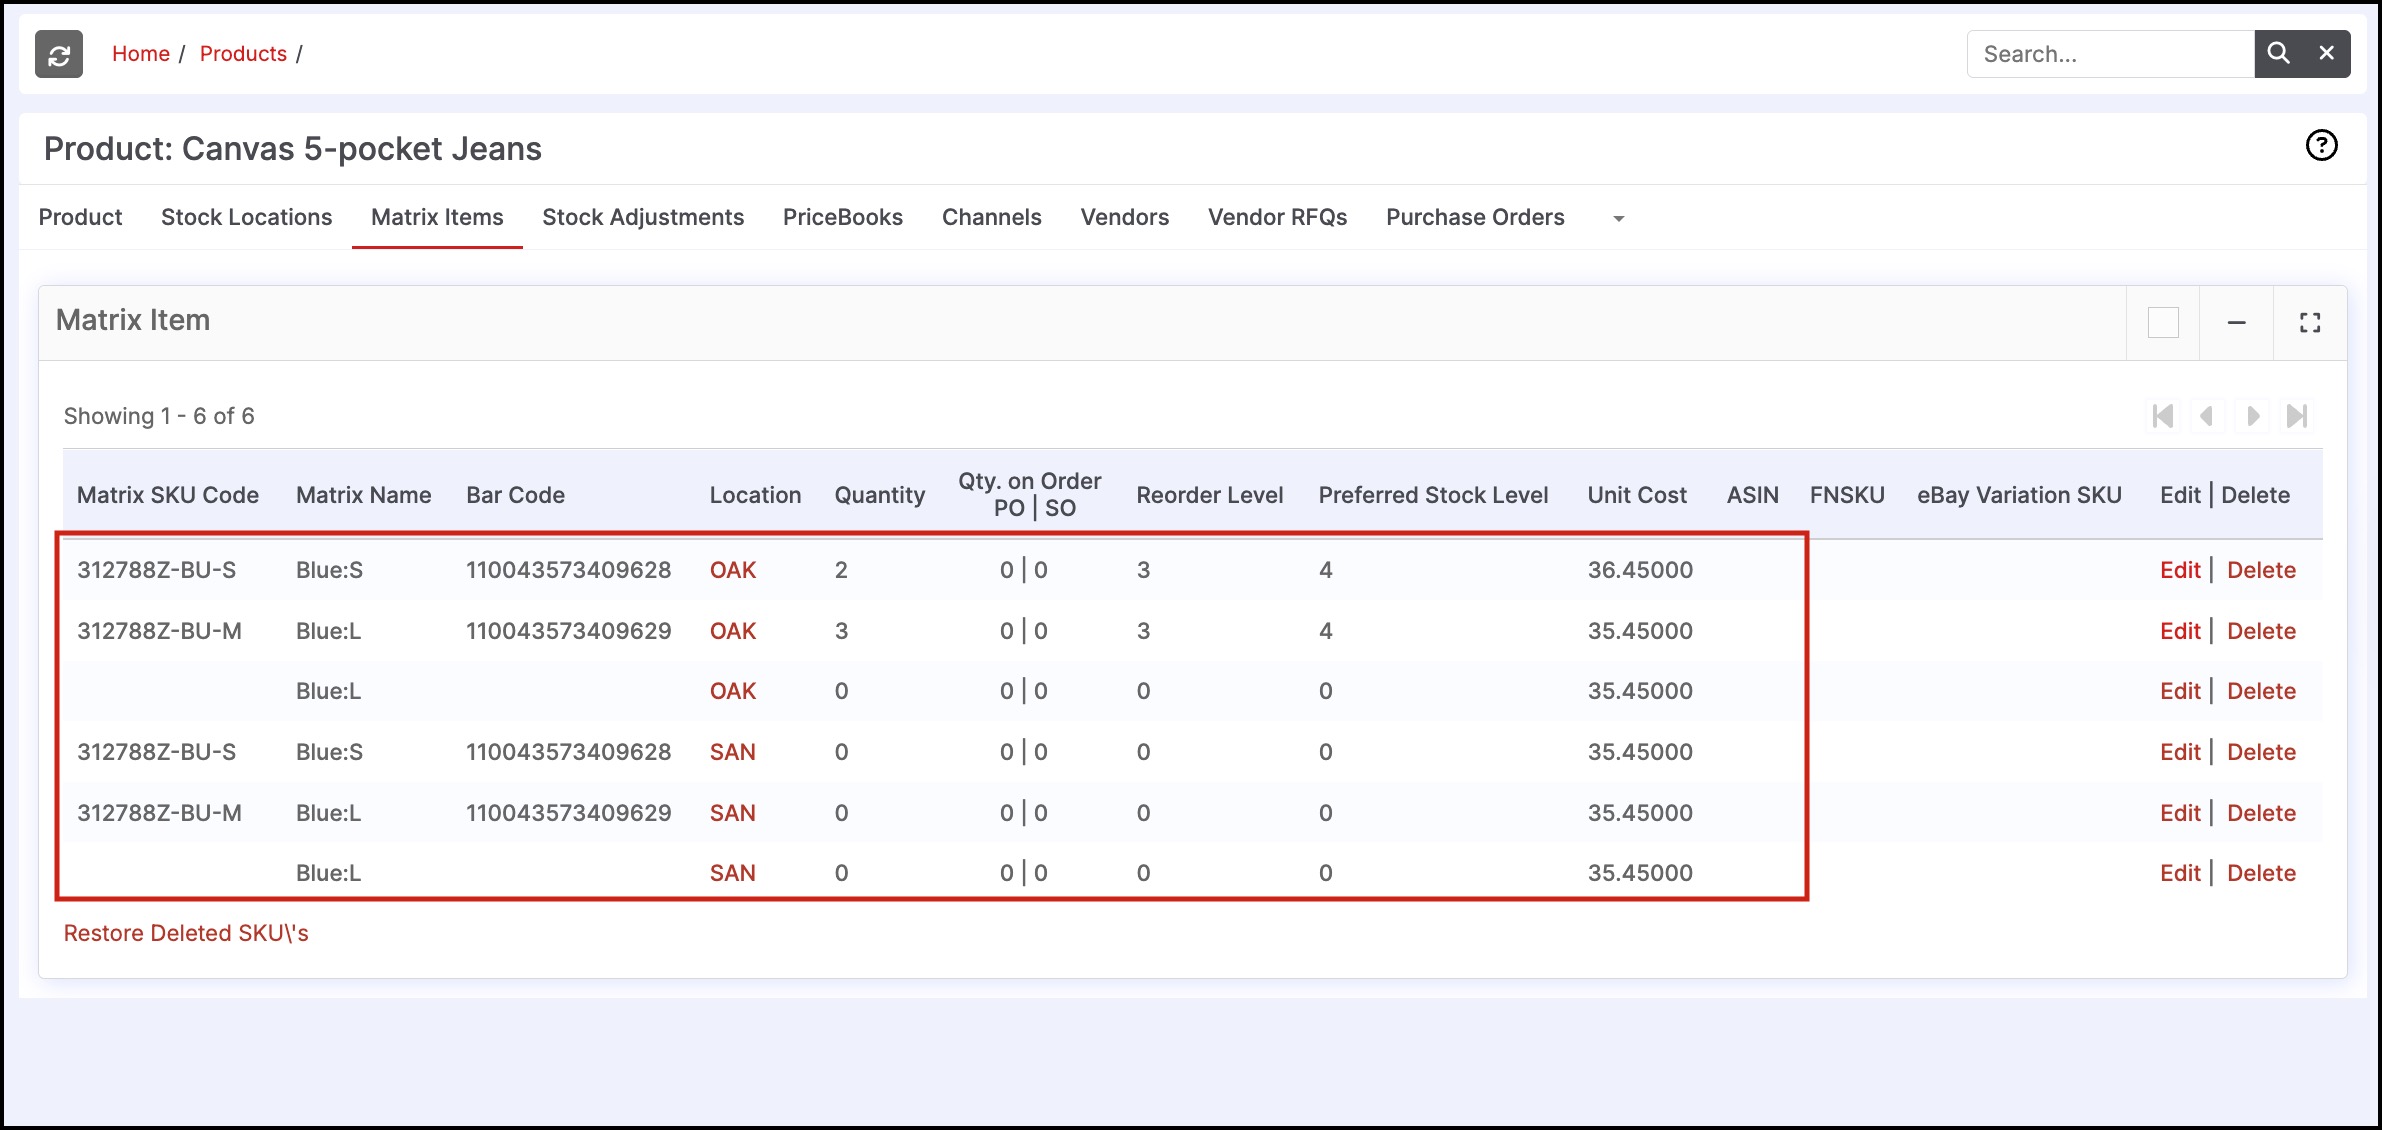Click the refresh icon beside Home
This screenshot has height=1130, width=2382.
(x=59, y=54)
